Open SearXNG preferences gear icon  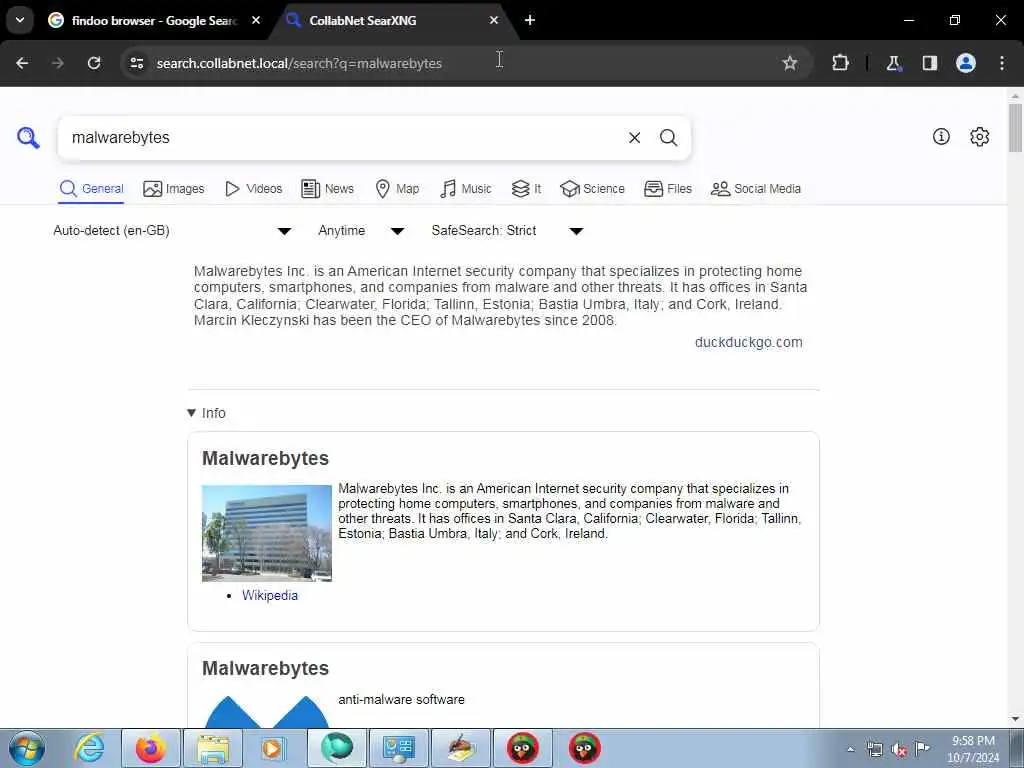pos(980,136)
